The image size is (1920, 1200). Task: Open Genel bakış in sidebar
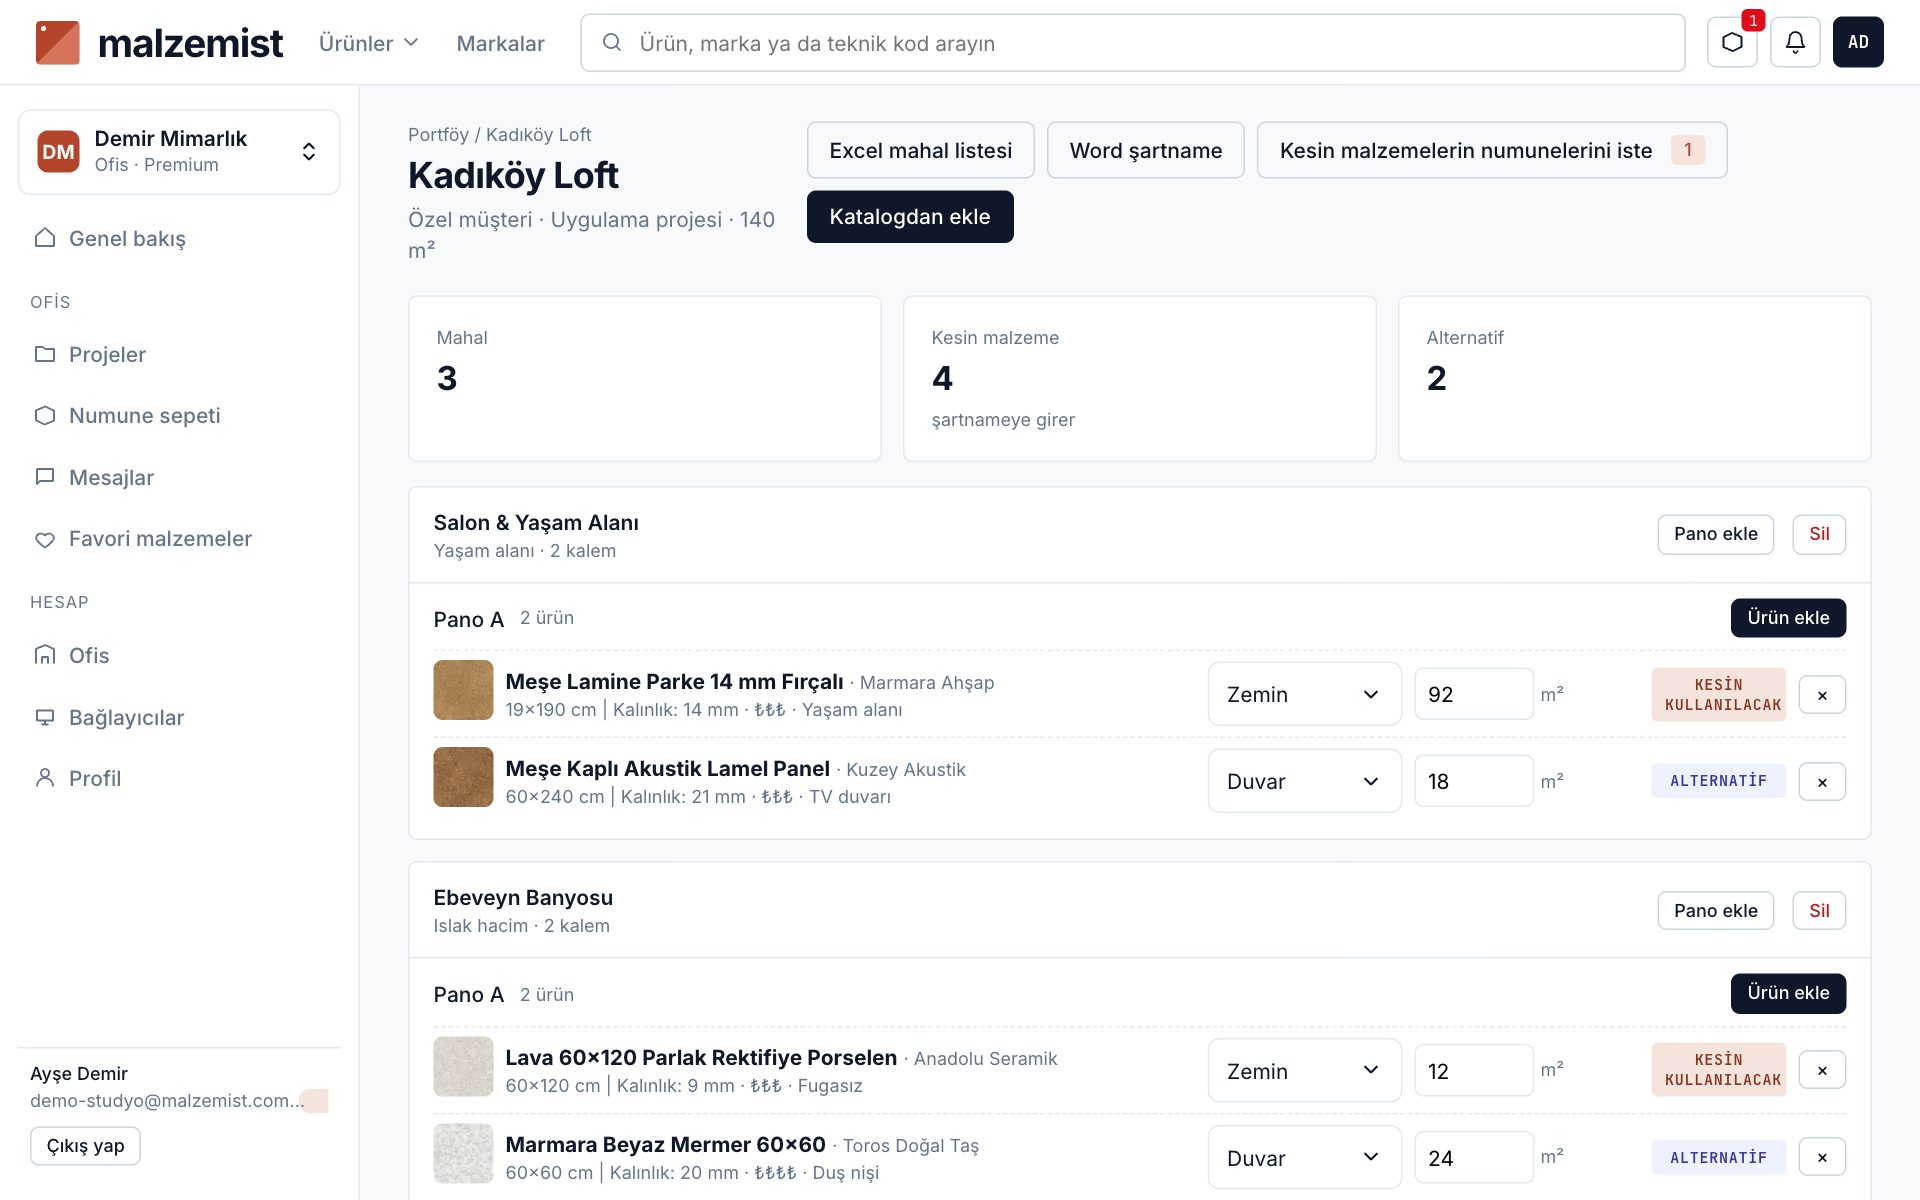179,238
